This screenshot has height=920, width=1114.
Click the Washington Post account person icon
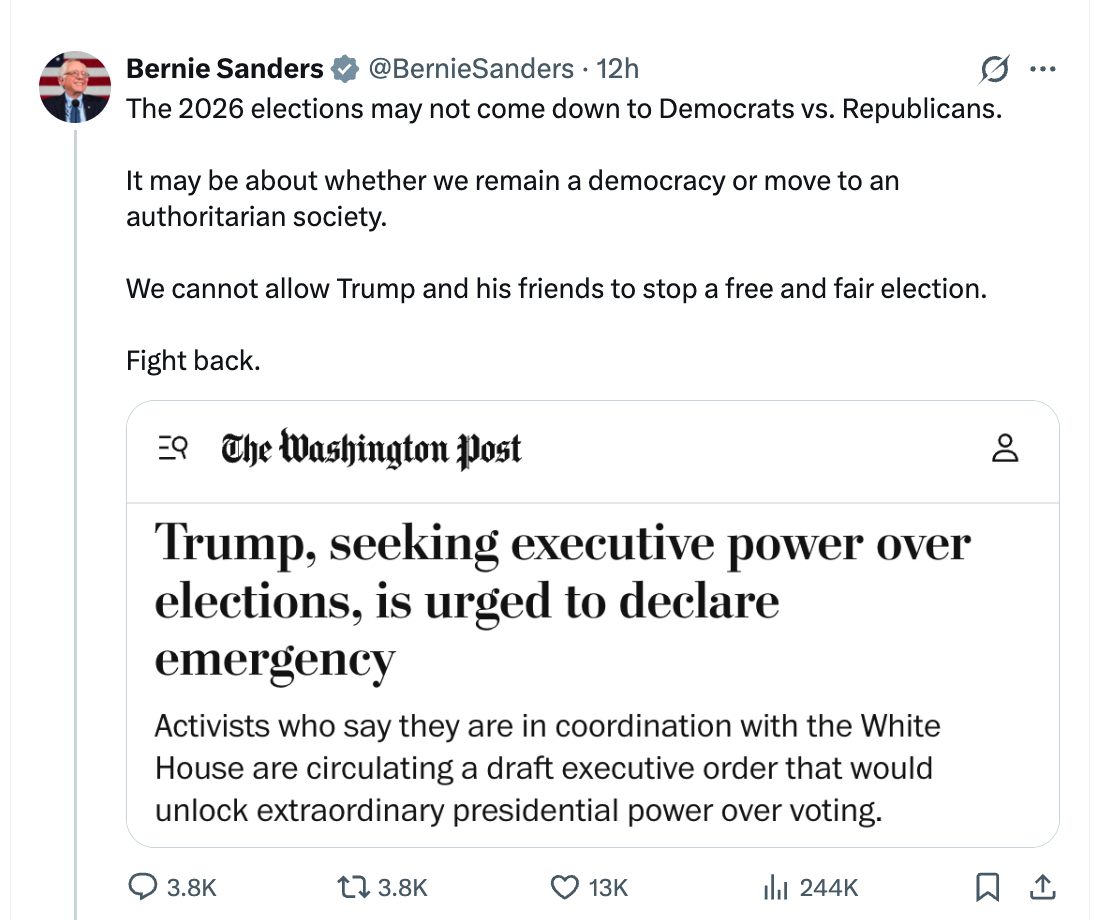[x=1005, y=450]
